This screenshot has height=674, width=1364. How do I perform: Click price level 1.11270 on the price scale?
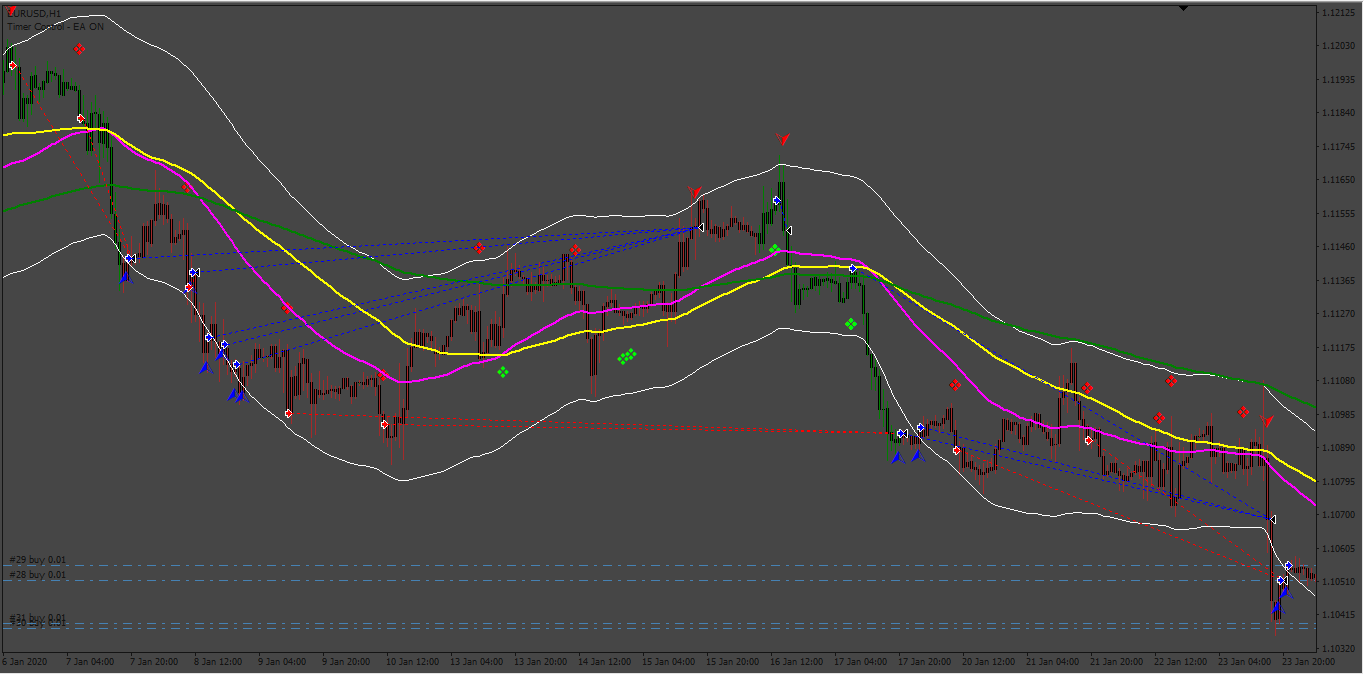pos(1337,314)
